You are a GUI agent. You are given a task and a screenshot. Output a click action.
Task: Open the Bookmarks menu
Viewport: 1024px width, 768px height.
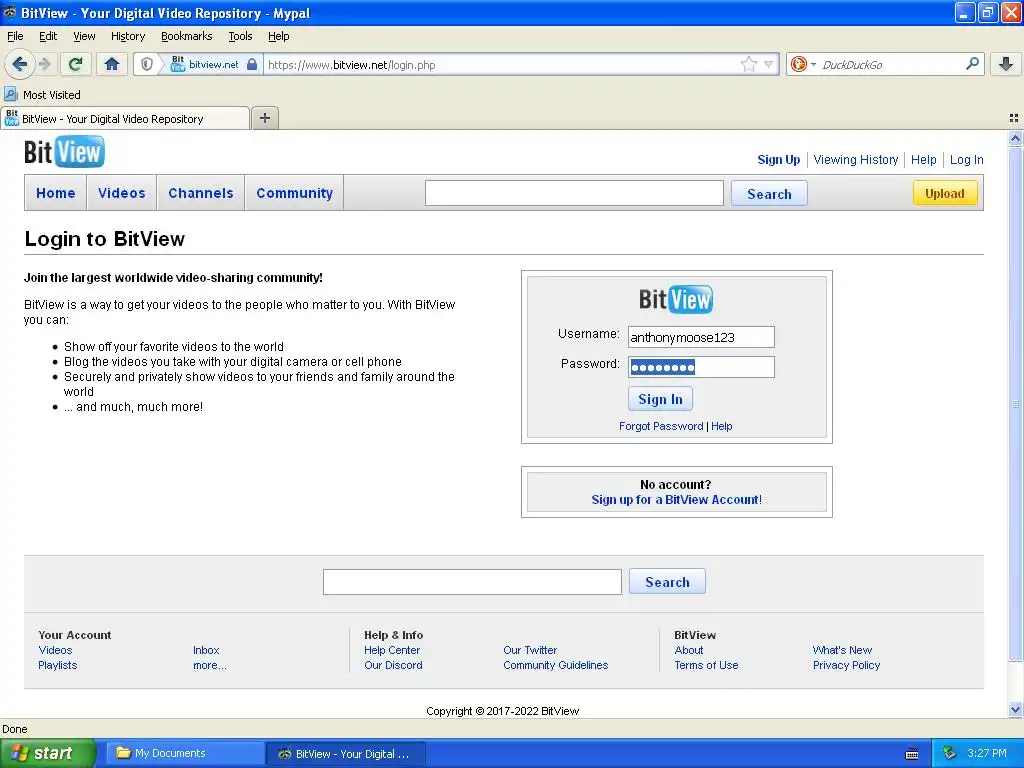(187, 36)
